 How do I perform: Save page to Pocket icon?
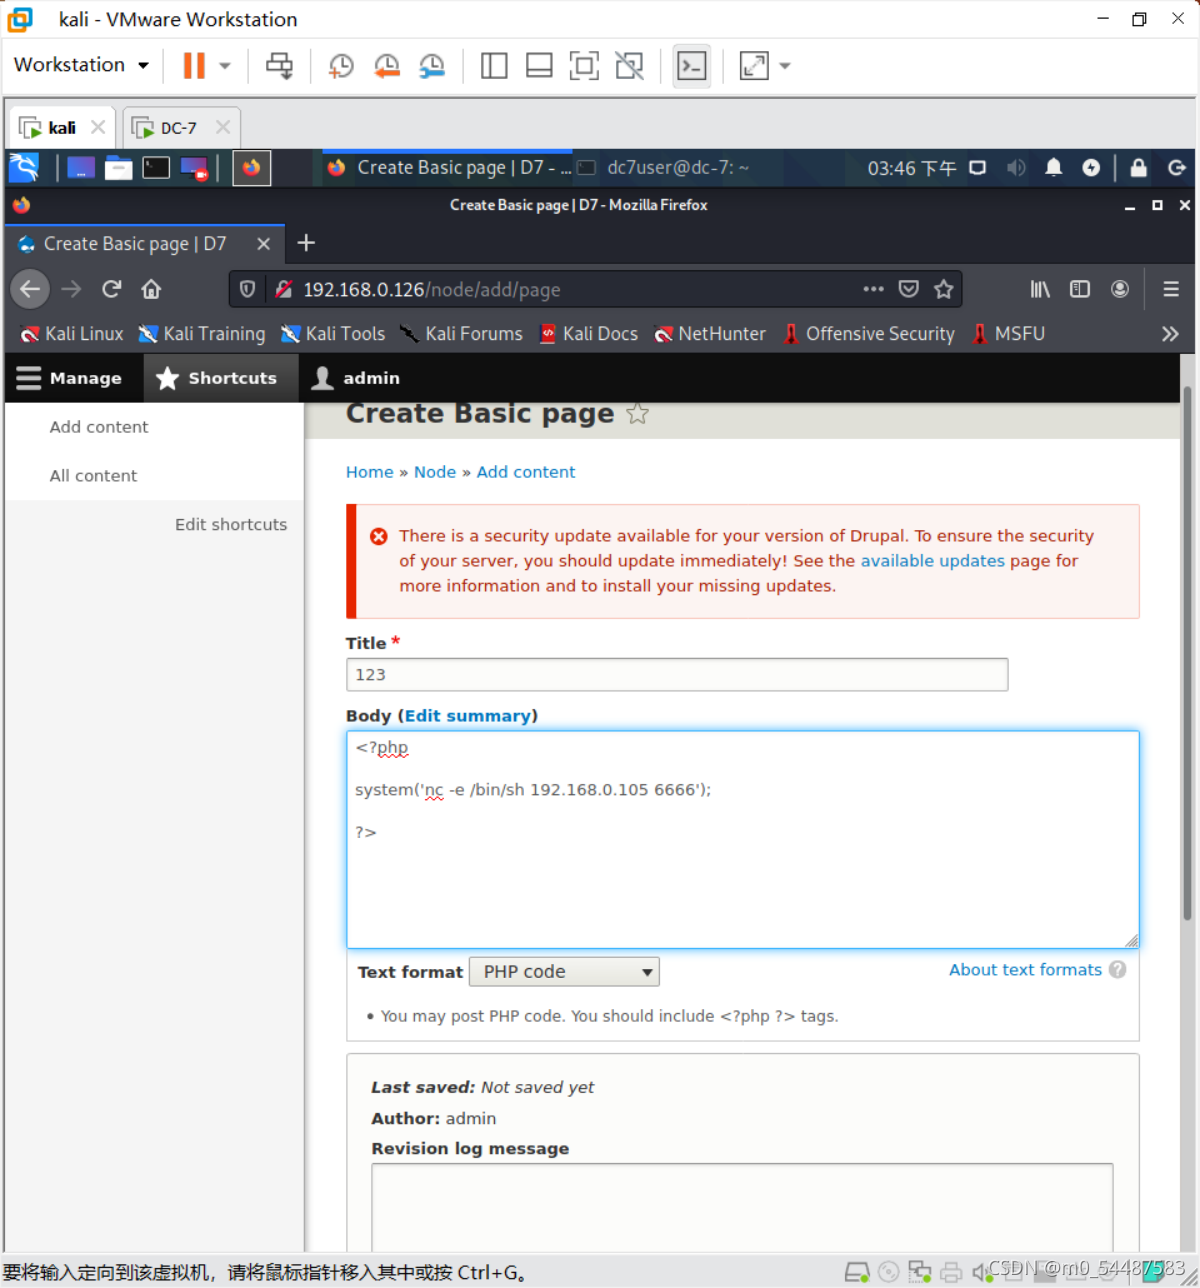click(x=908, y=289)
